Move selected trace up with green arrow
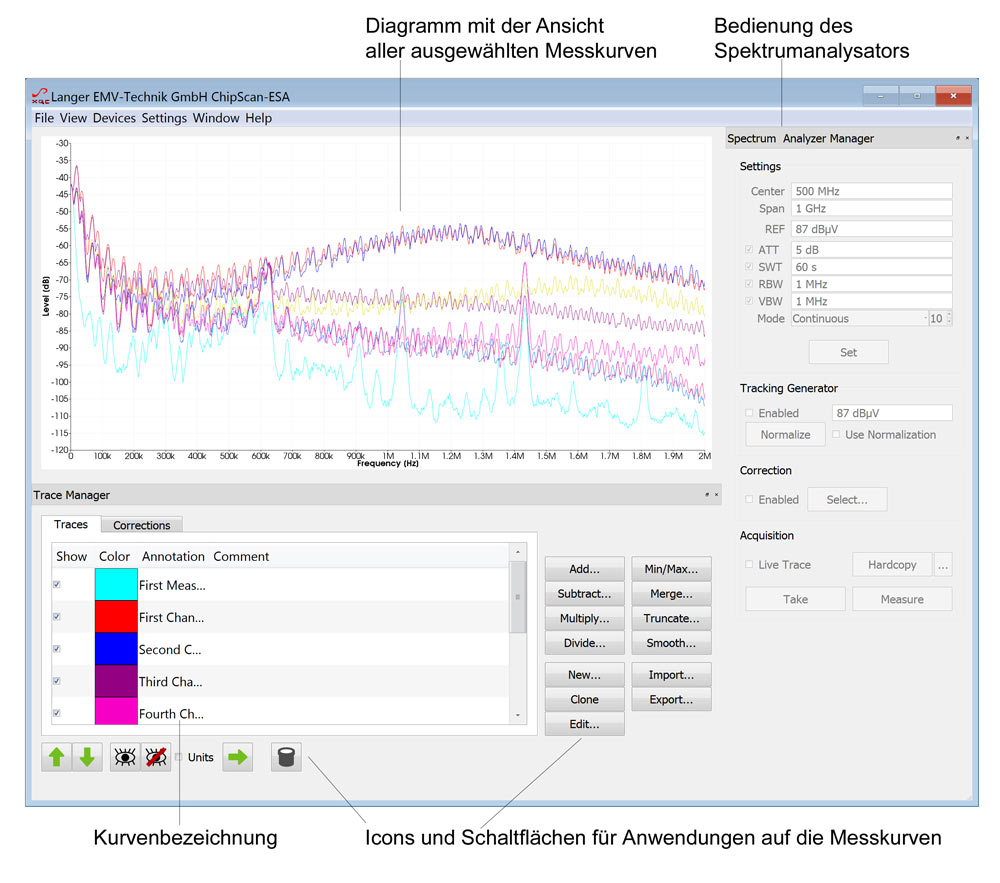This screenshot has height=883, width=1000. [x=57, y=757]
